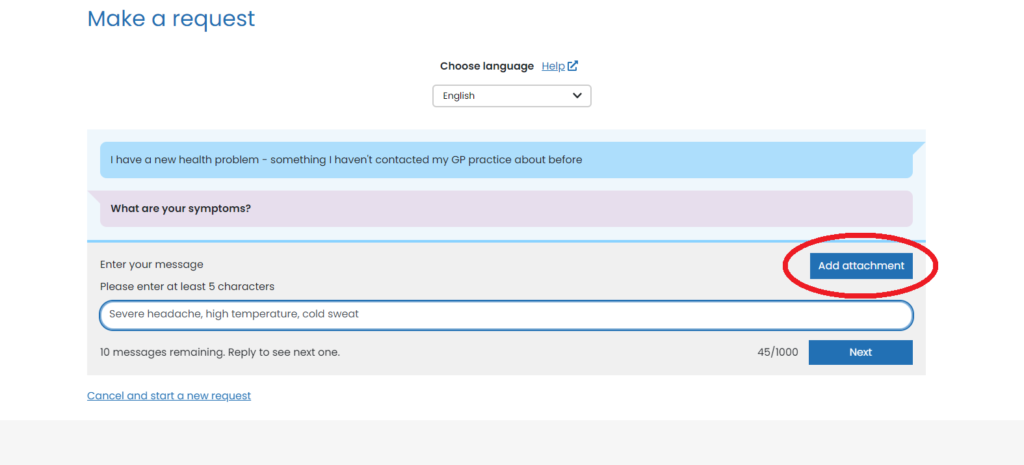Click the 'Choose language' label
This screenshot has width=1024, height=465.
pos(486,66)
